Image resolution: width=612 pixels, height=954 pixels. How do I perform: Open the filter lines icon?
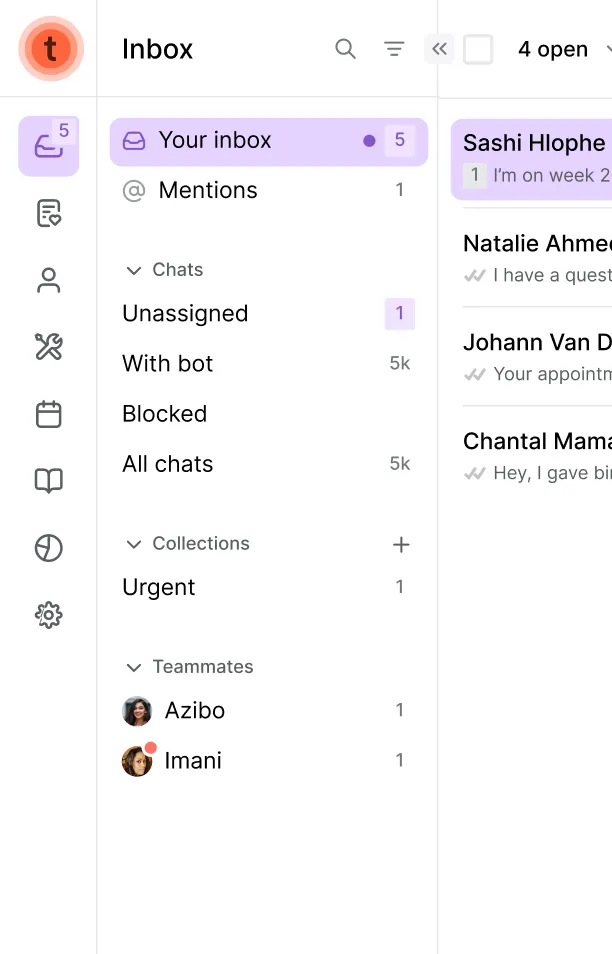[394, 49]
